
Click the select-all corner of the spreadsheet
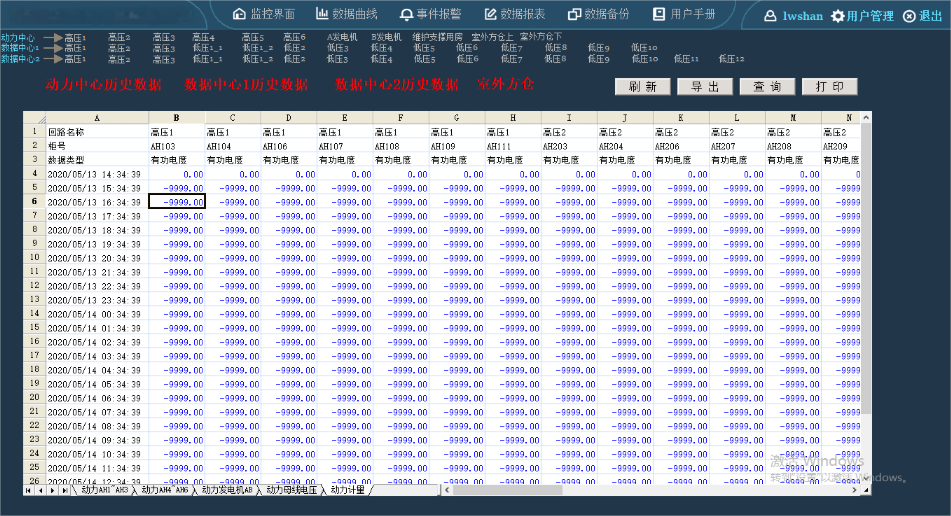coord(35,118)
